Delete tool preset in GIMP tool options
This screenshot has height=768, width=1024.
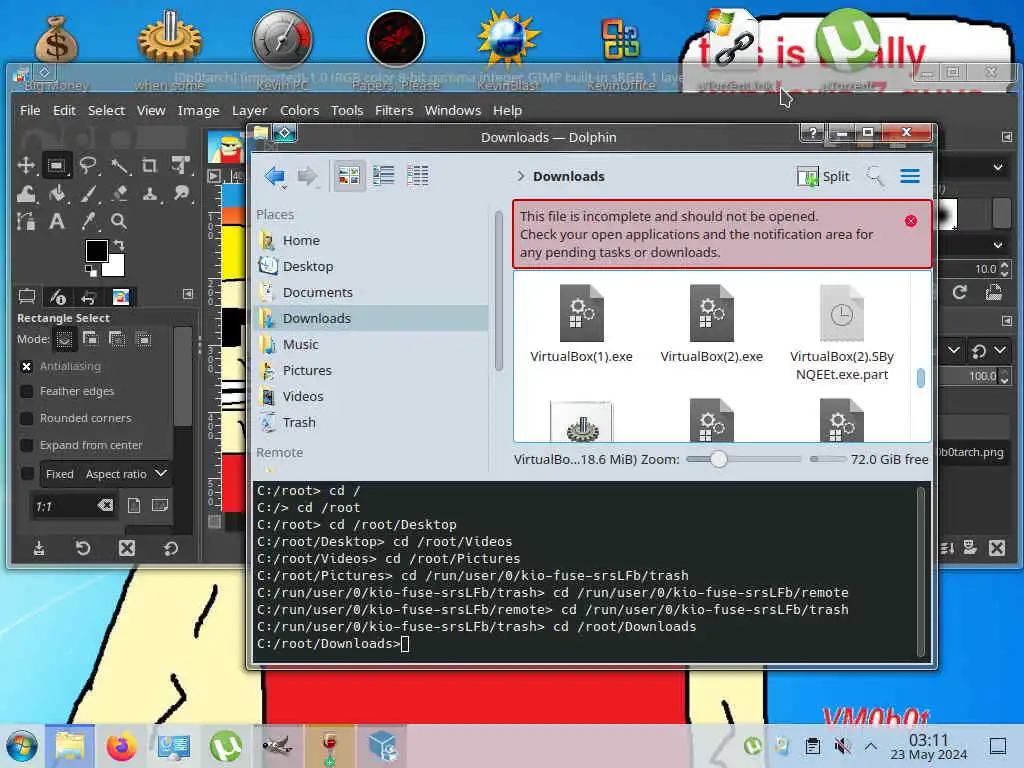[x=127, y=548]
